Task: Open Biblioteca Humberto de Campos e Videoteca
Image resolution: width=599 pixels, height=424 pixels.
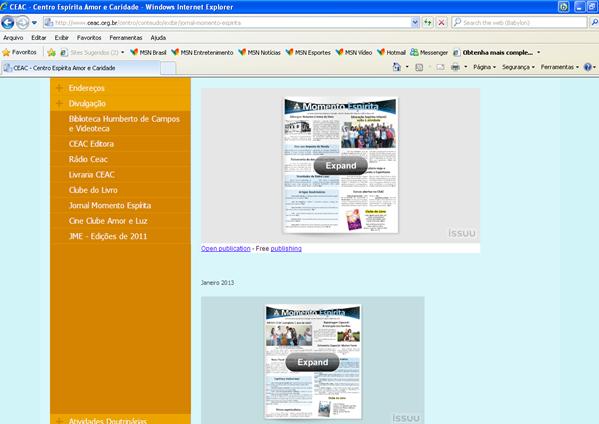Action: click(x=124, y=123)
